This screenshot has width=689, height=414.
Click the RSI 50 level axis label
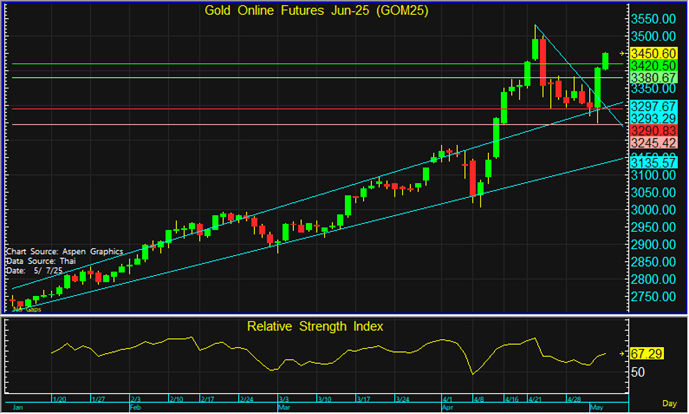(638, 372)
